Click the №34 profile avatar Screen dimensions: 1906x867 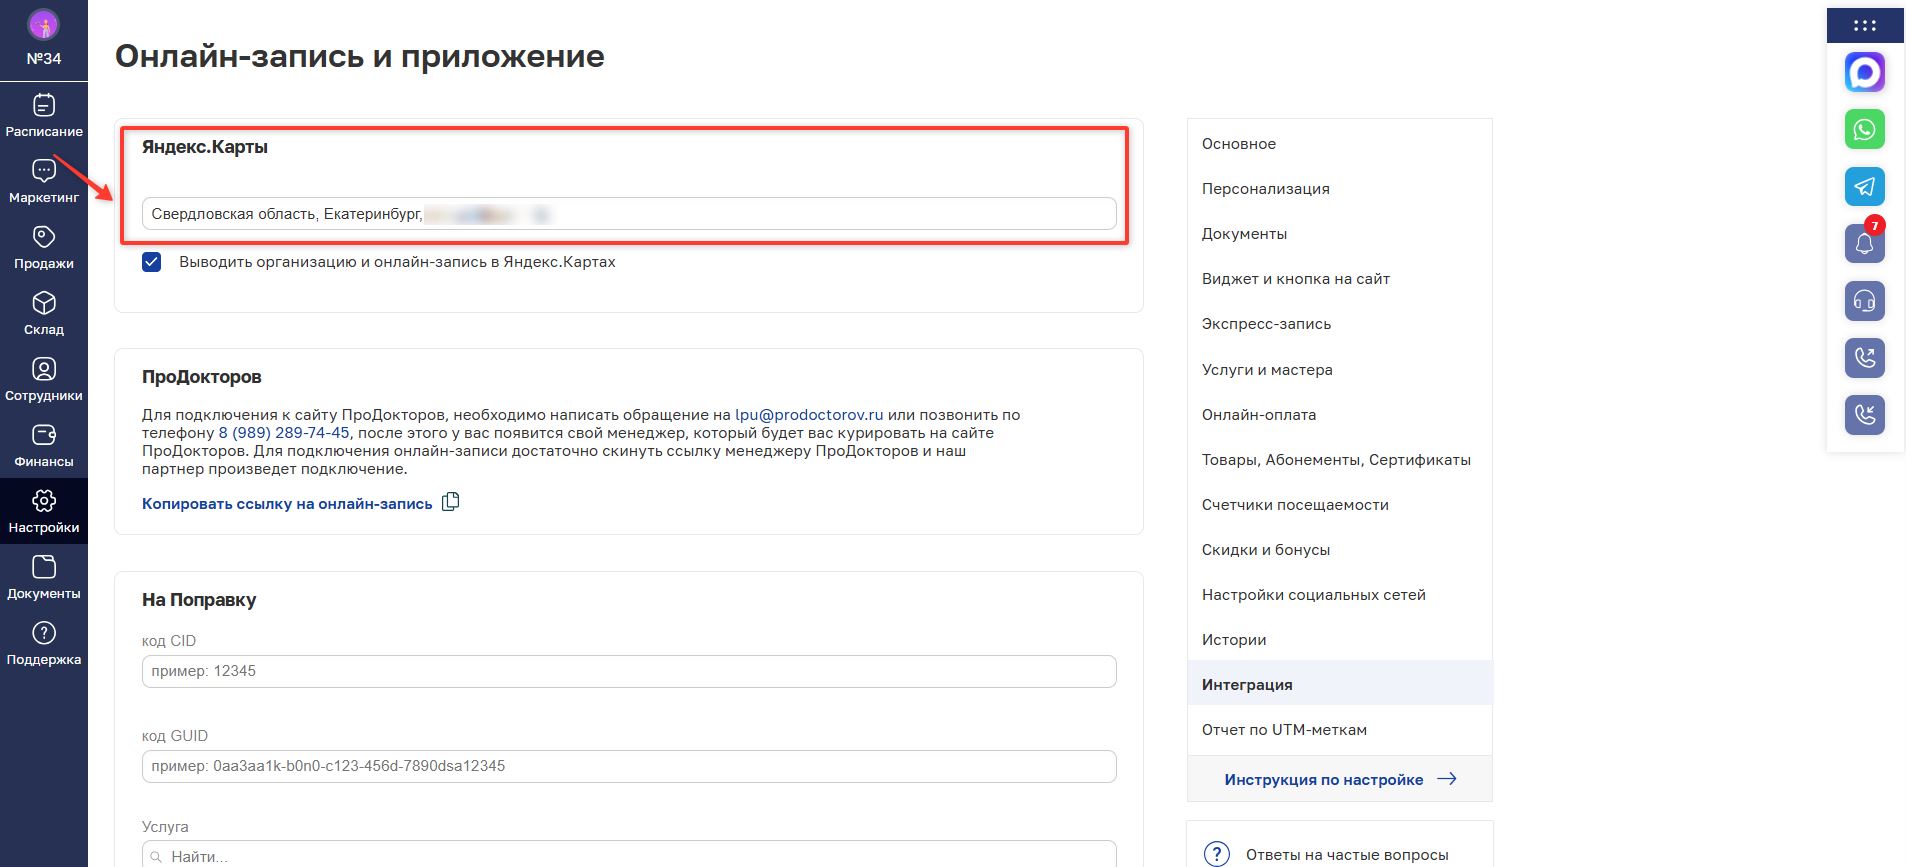point(44,25)
